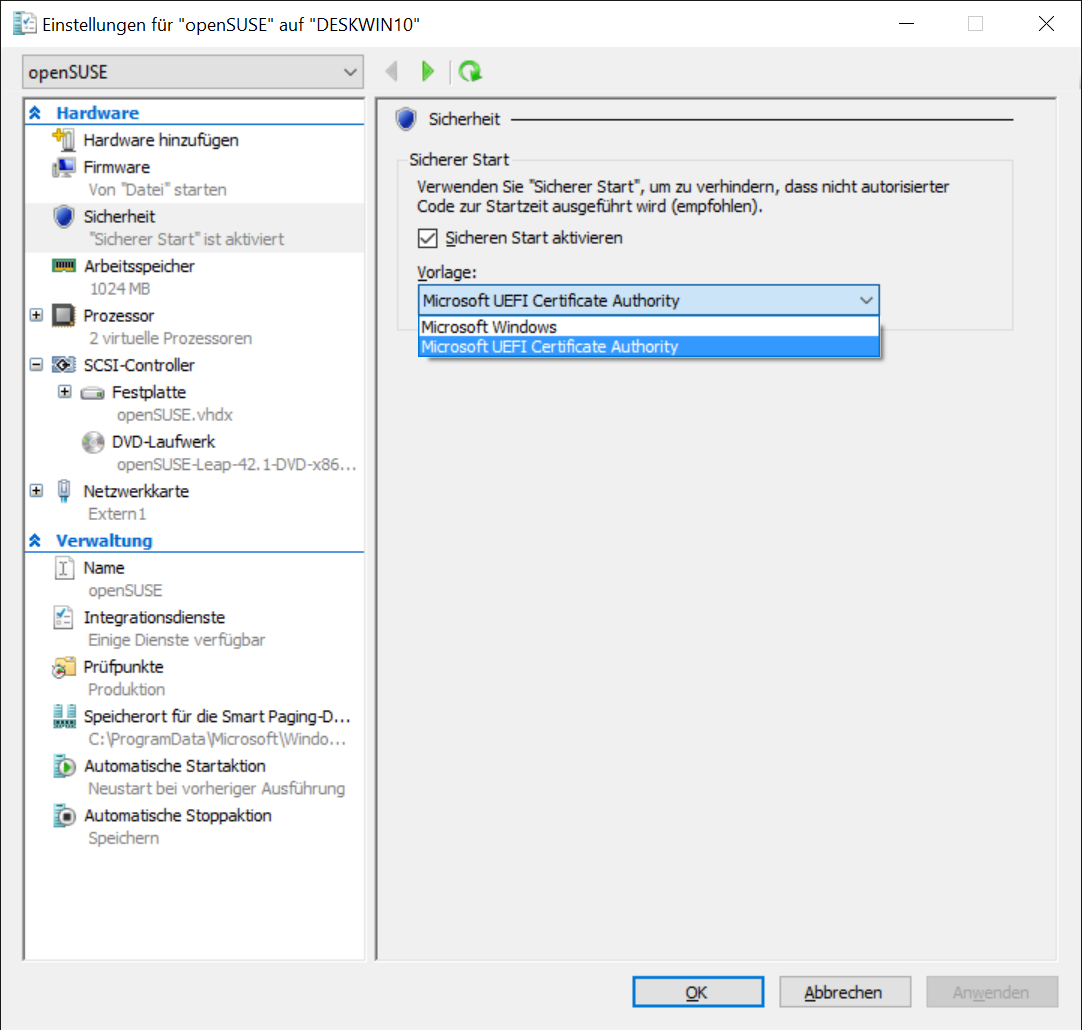1082x1030 pixels.
Task: Click the 'Extern1' network text
Action: (117, 514)
